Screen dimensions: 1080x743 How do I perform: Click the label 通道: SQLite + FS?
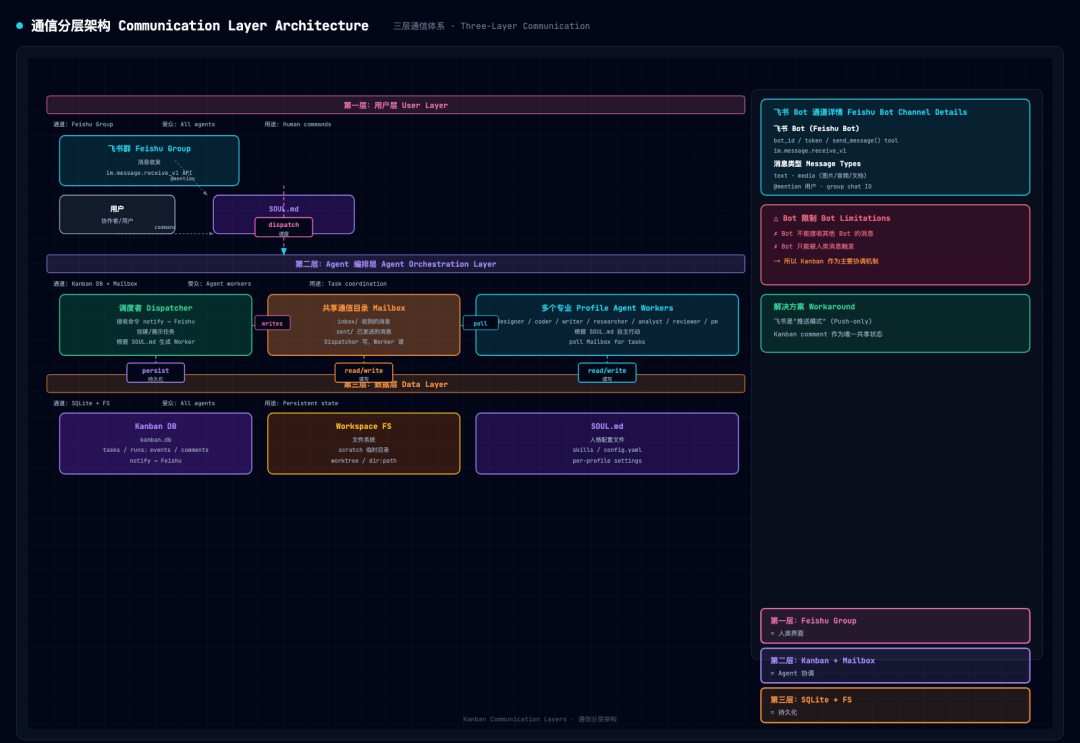click(x=81, y=404)
